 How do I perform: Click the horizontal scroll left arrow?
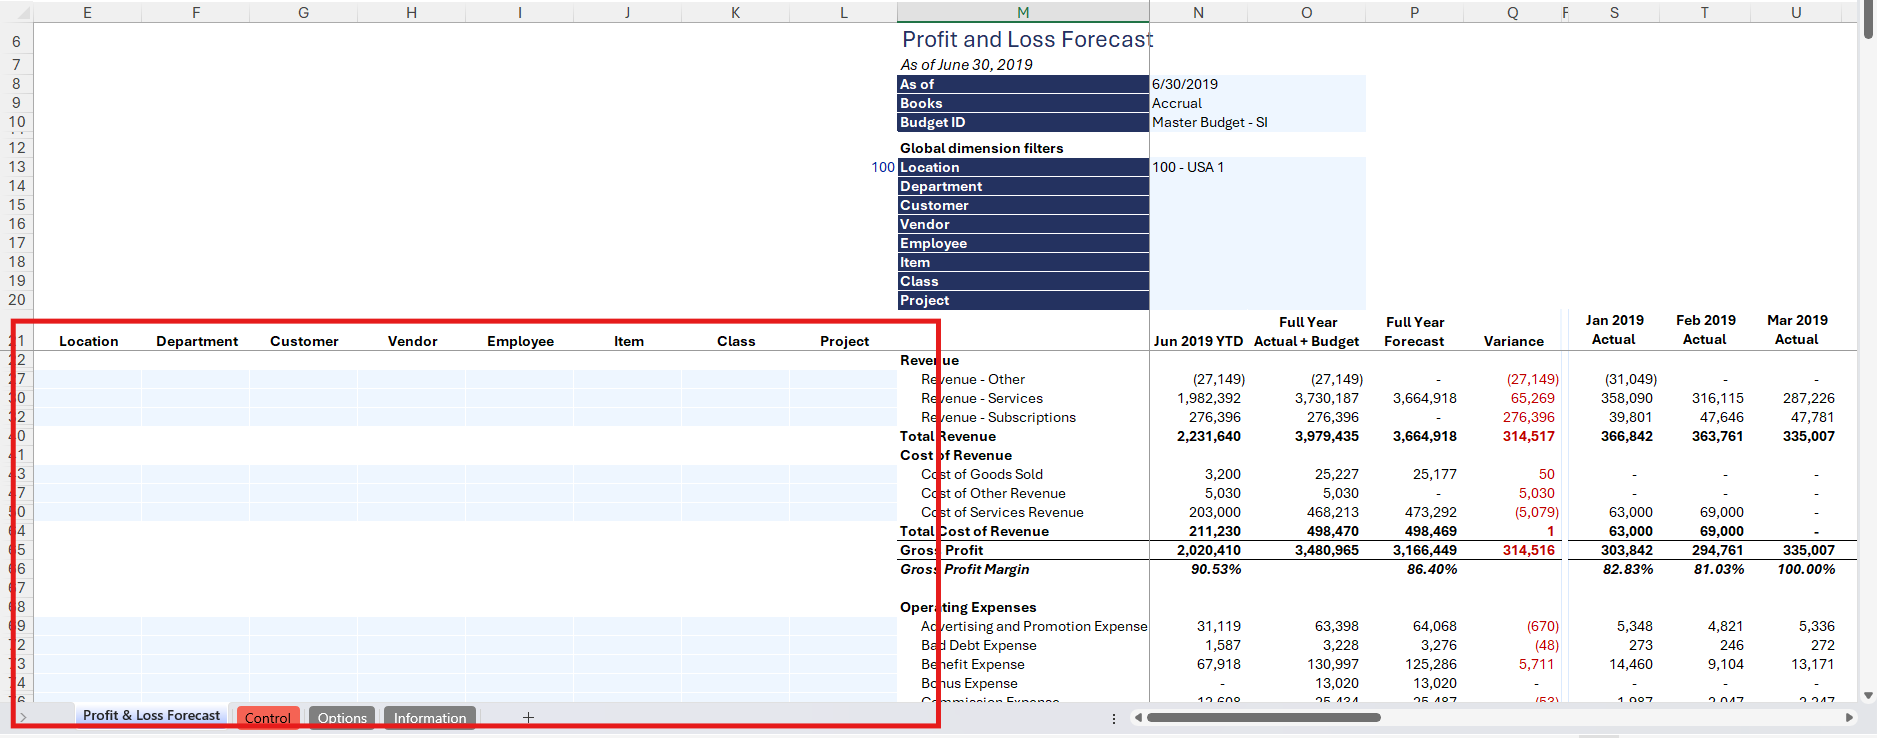click(1137, 717)
